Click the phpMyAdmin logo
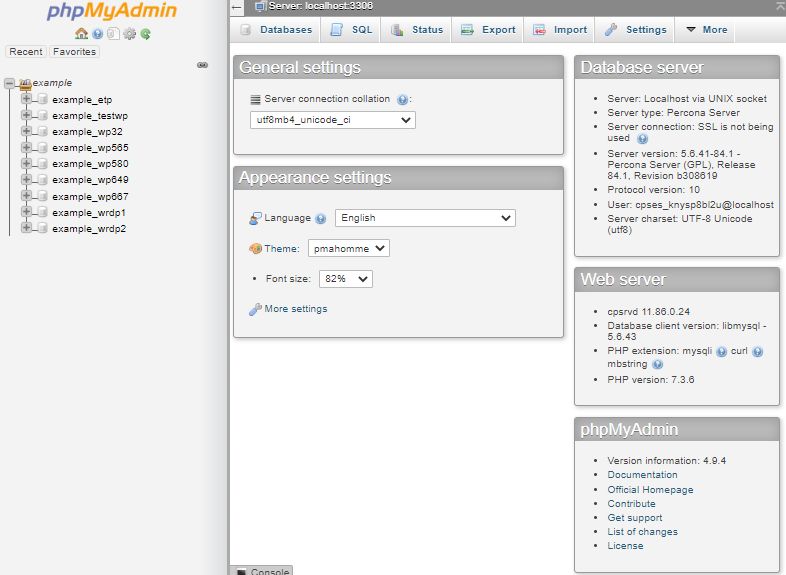The image size is (786, 575). 112,11
